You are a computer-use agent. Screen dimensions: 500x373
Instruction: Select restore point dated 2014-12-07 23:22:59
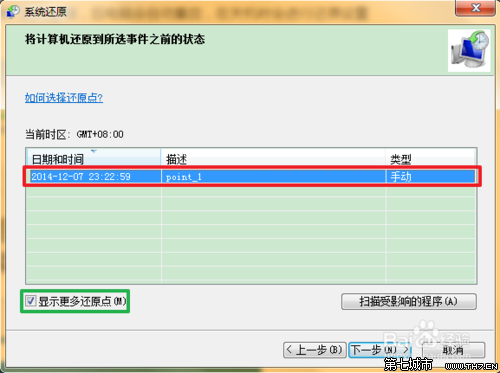point(81,176)
